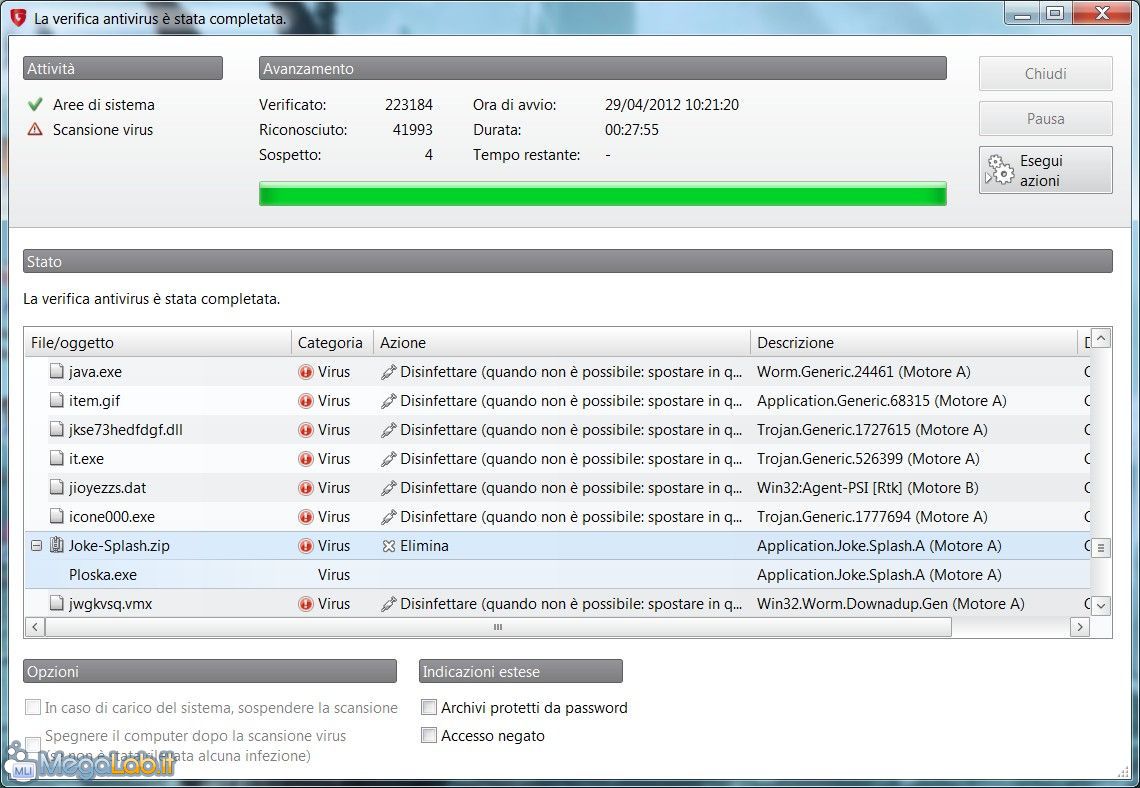Click the disinfect icon in the jkse73hedfdgf.dll row

click(389, 430)
